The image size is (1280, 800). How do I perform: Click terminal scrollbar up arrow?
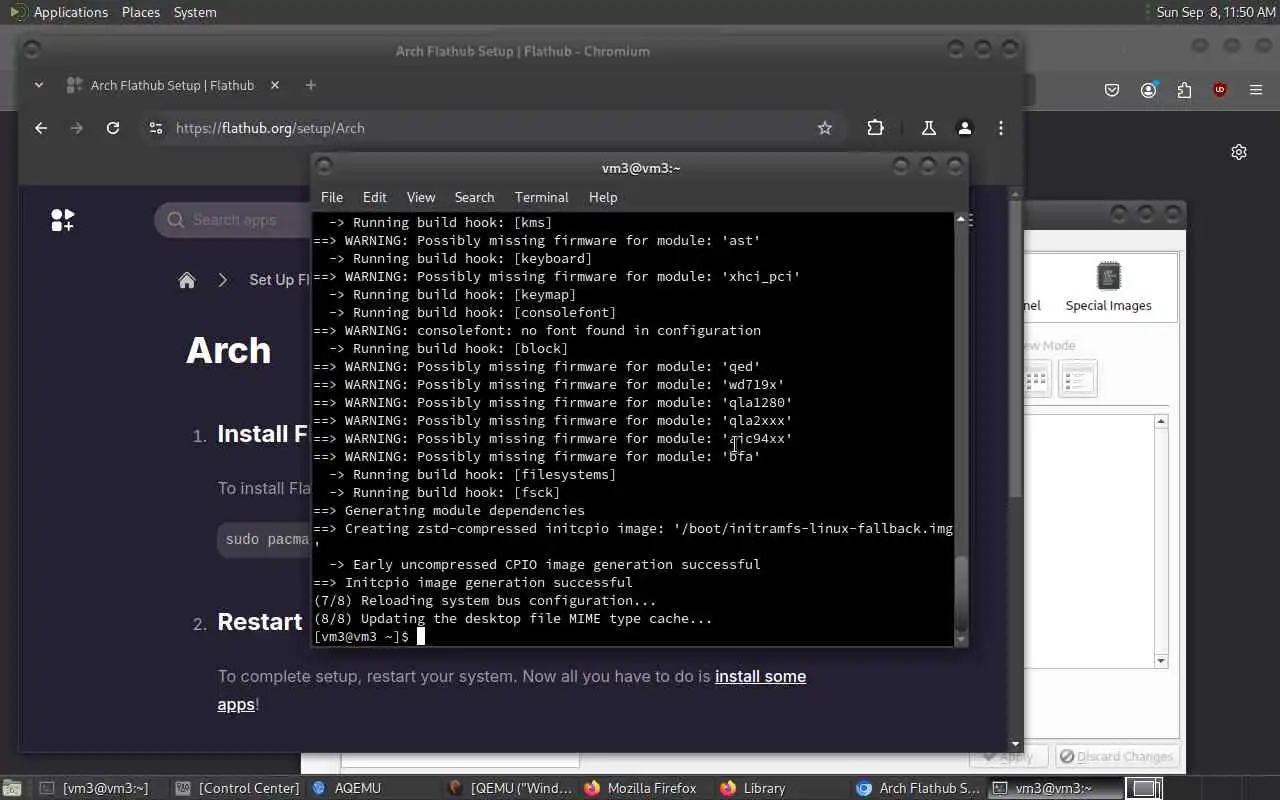coord(961,219)
